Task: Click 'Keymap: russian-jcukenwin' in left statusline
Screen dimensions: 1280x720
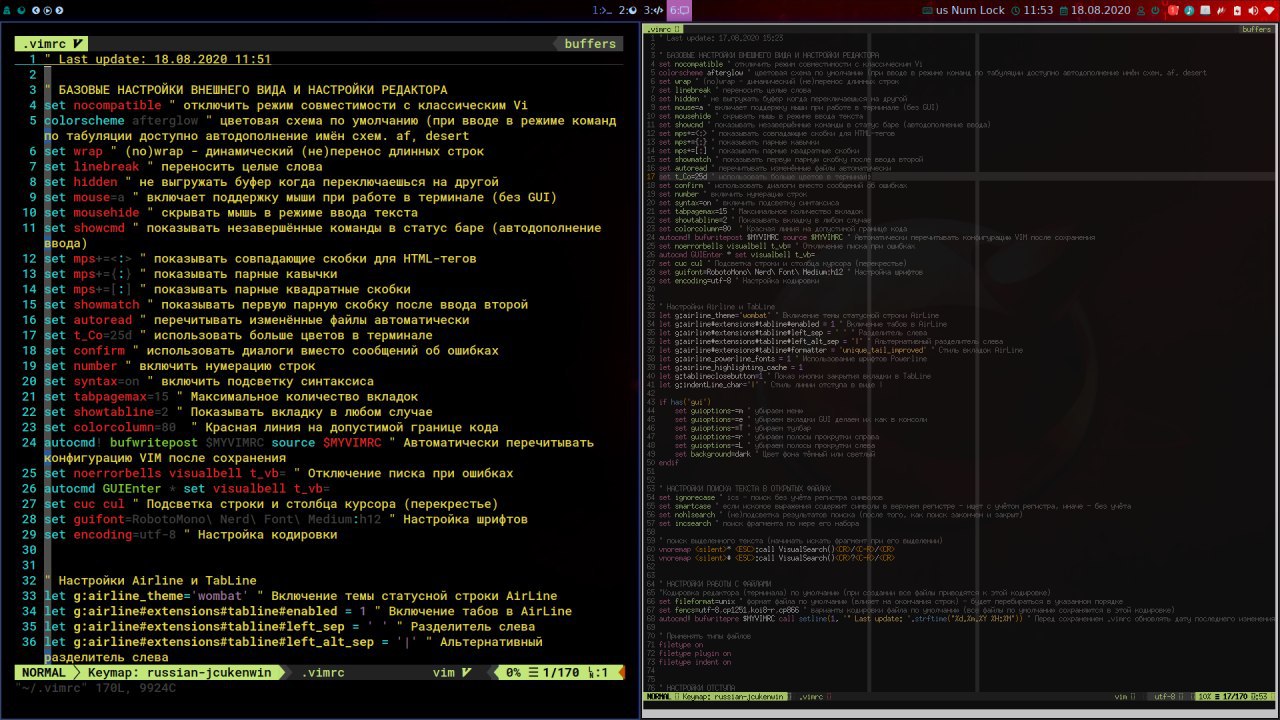Action: (x=178, y=673)
